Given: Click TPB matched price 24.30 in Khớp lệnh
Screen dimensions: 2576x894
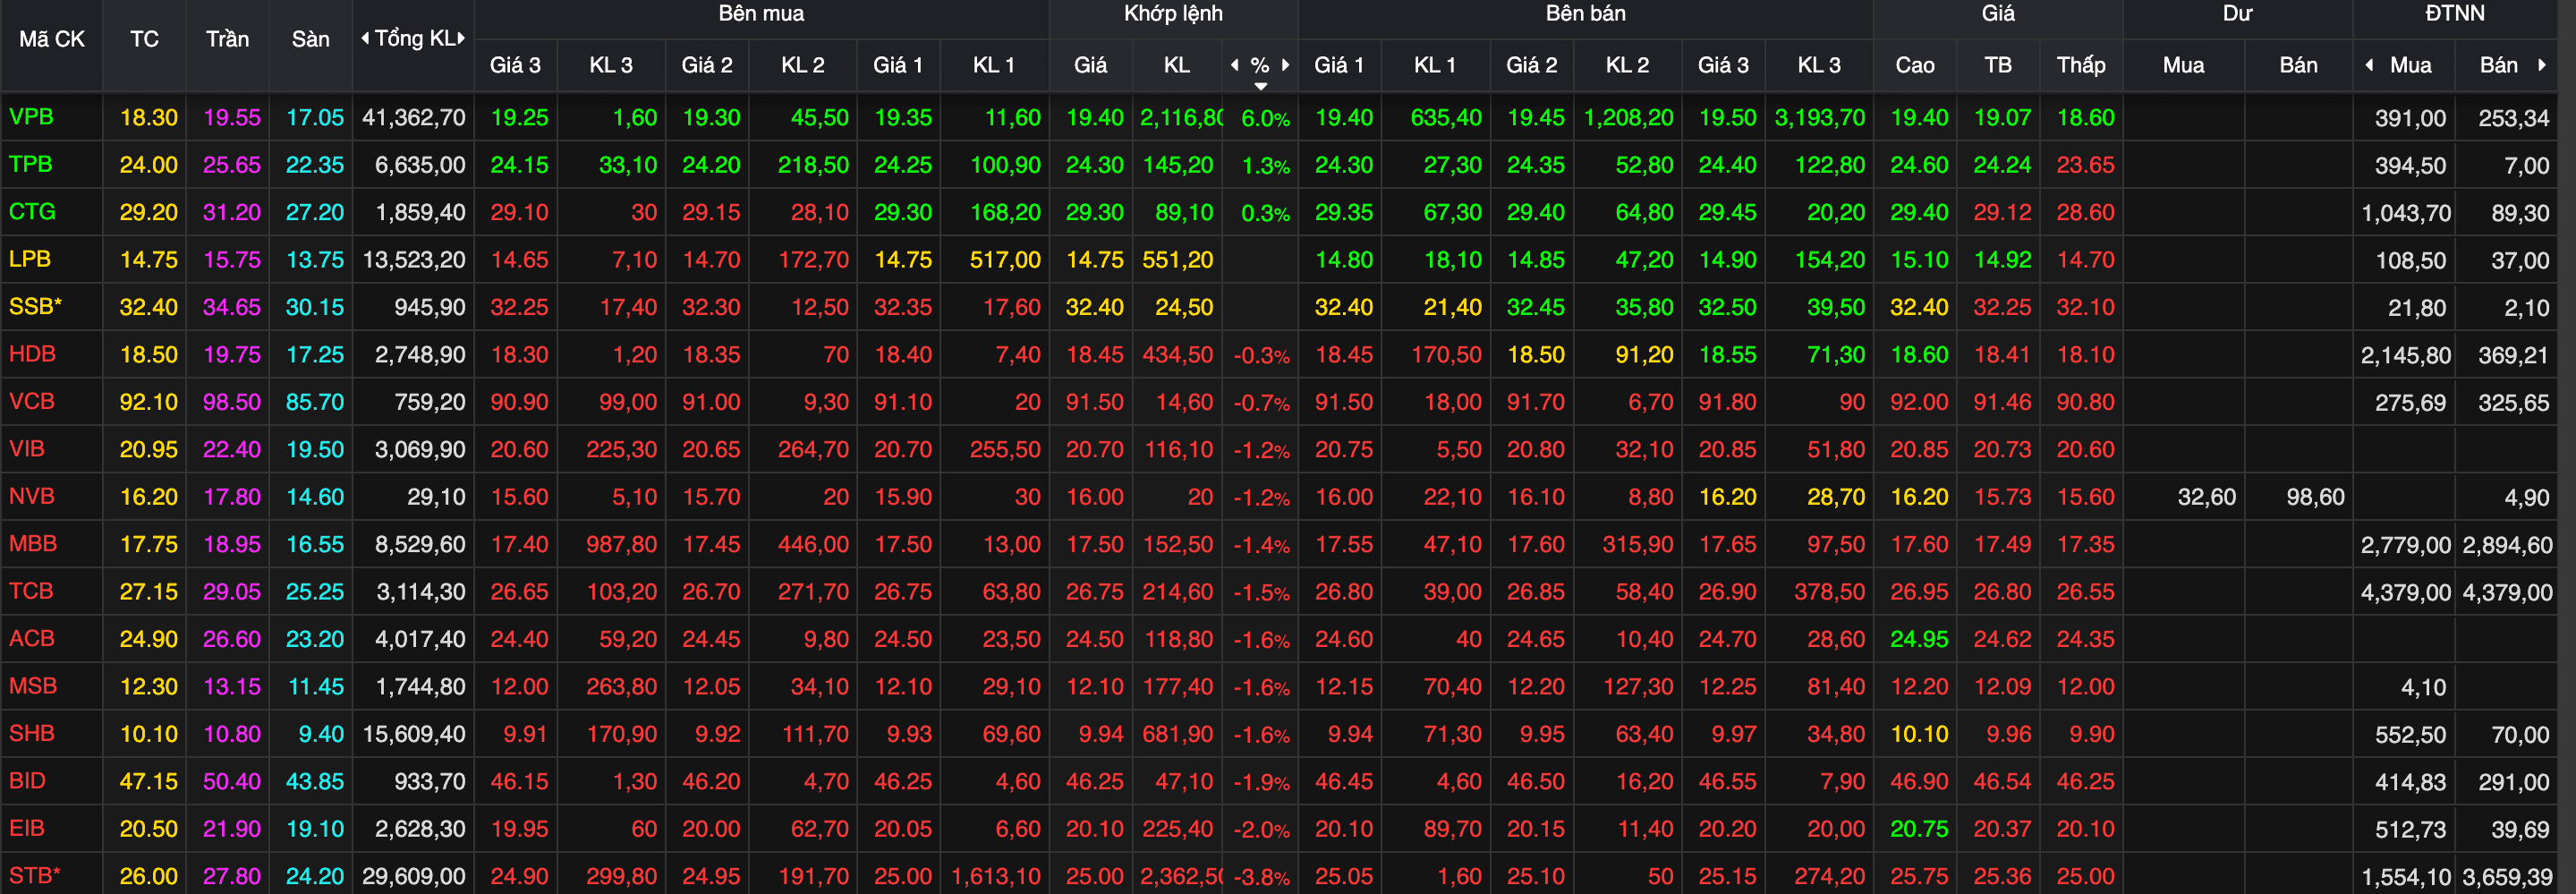Looking at the screenshot, I should pyautogui.click(x=1094, y=165).
